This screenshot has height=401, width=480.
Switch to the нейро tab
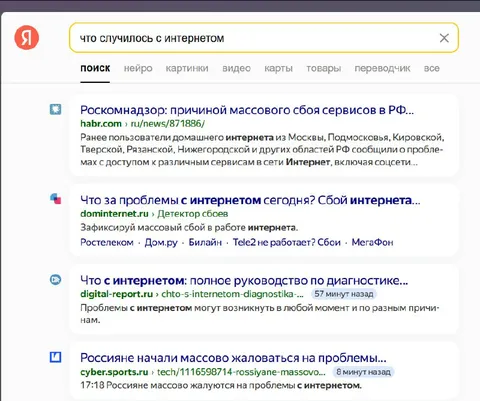tap(138, 68)
